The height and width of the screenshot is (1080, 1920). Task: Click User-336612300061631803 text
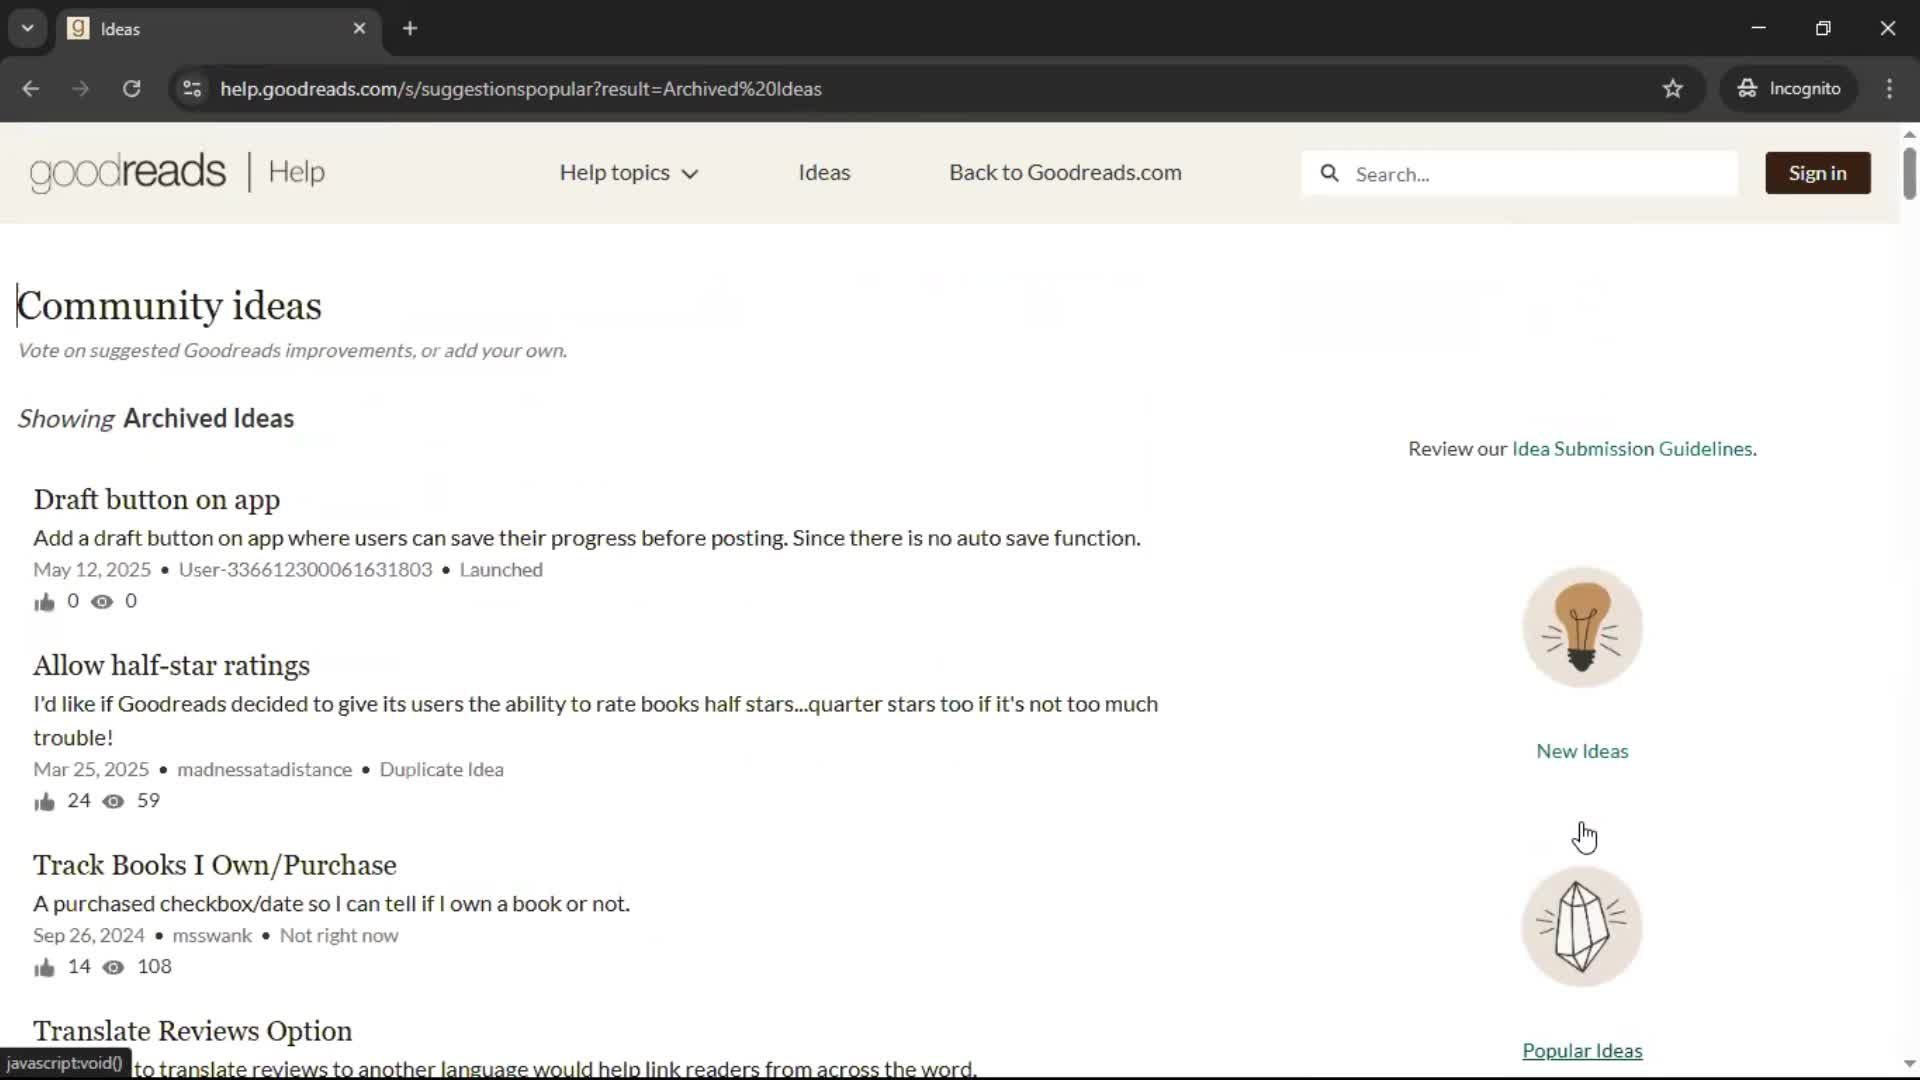(x=305, y=570)
